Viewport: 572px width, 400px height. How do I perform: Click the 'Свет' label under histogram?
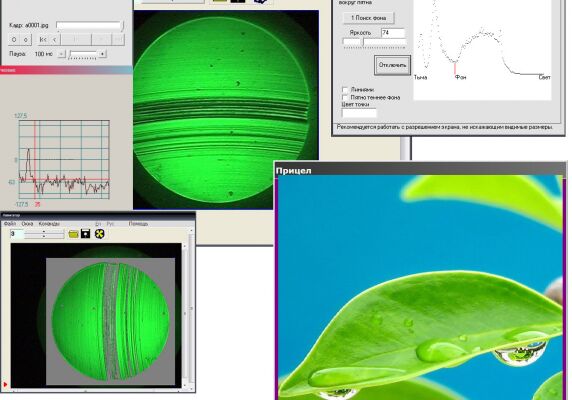pyautogui.click(x=544, y=77)
